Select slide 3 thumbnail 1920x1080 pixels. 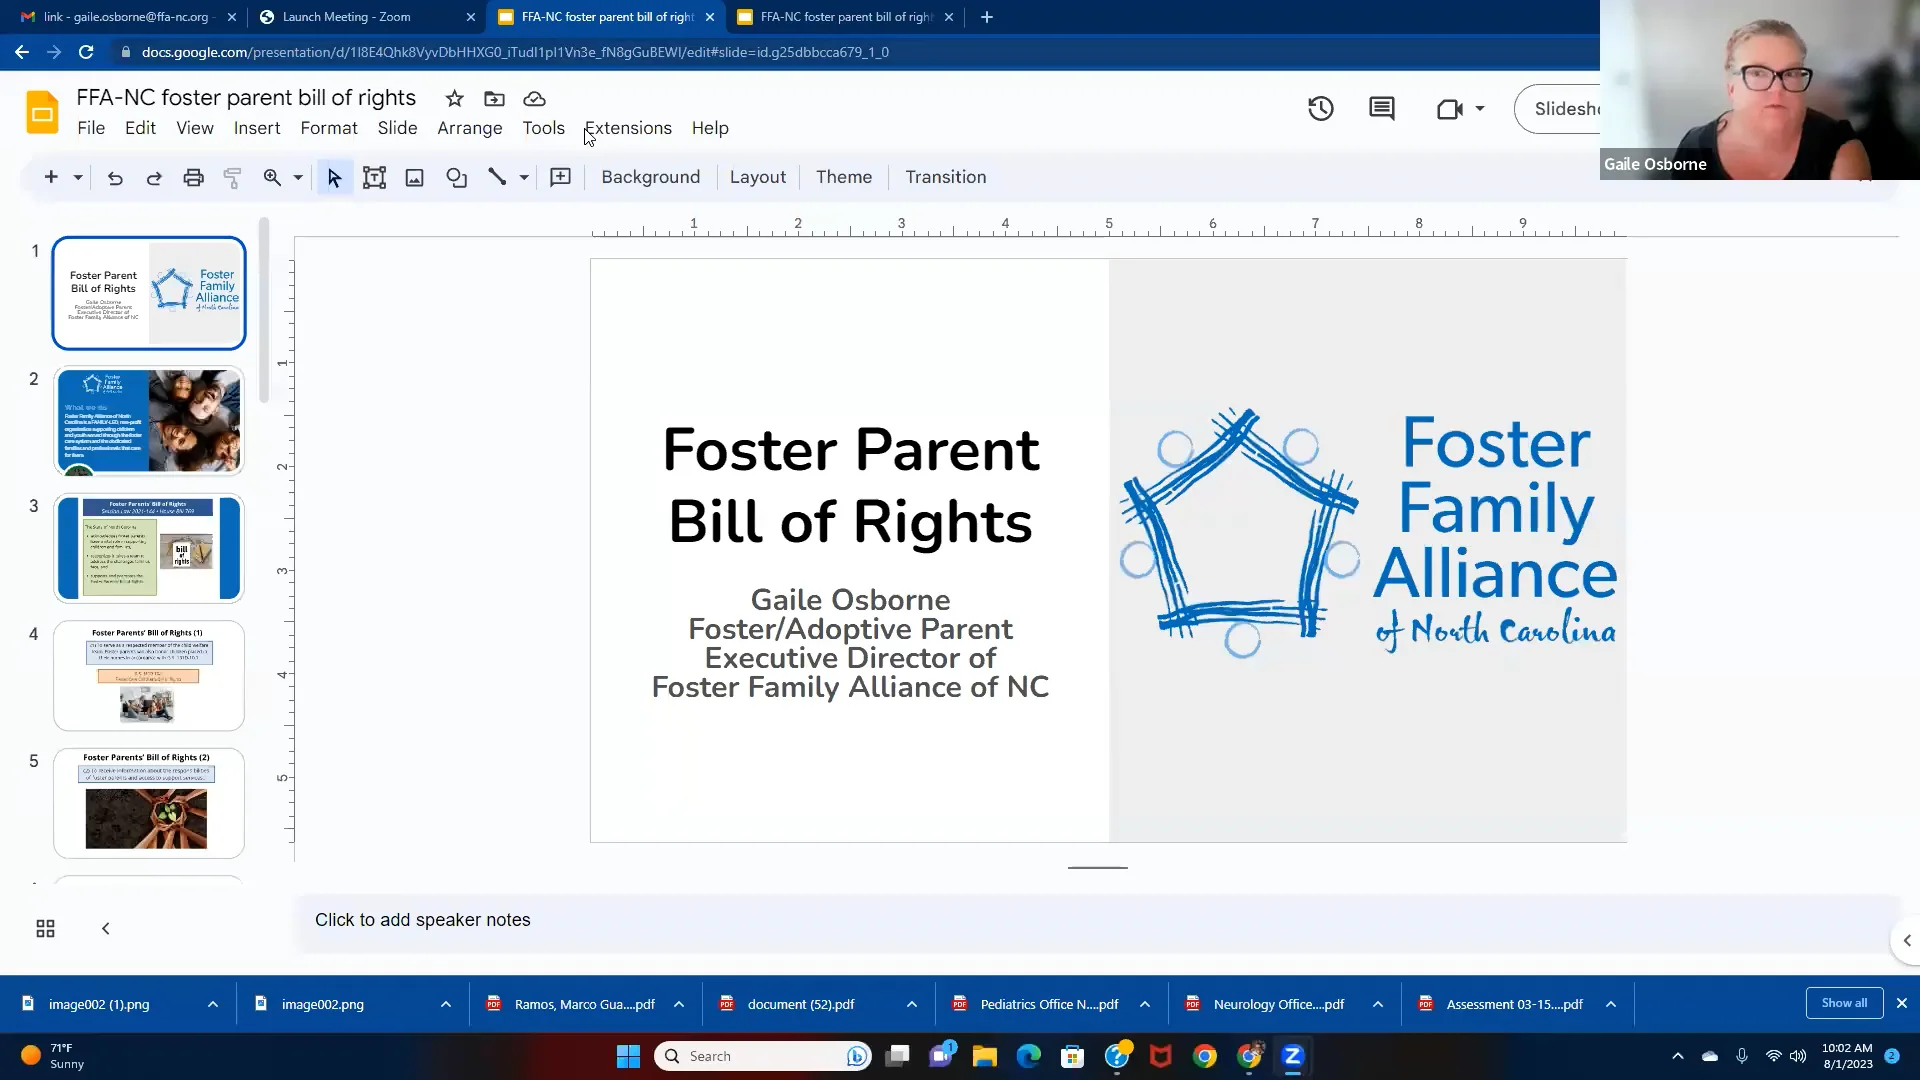pyautogui.click(x=148, y=548)
